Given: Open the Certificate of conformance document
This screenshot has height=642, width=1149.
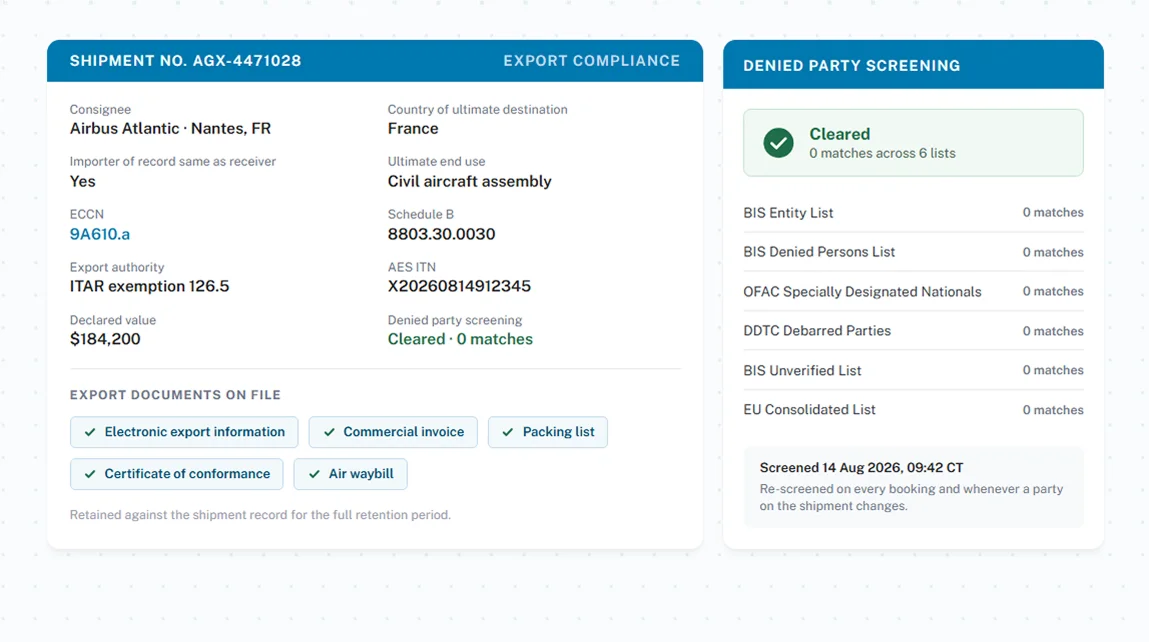Looking at the screenshot, I should coord(177,474).
